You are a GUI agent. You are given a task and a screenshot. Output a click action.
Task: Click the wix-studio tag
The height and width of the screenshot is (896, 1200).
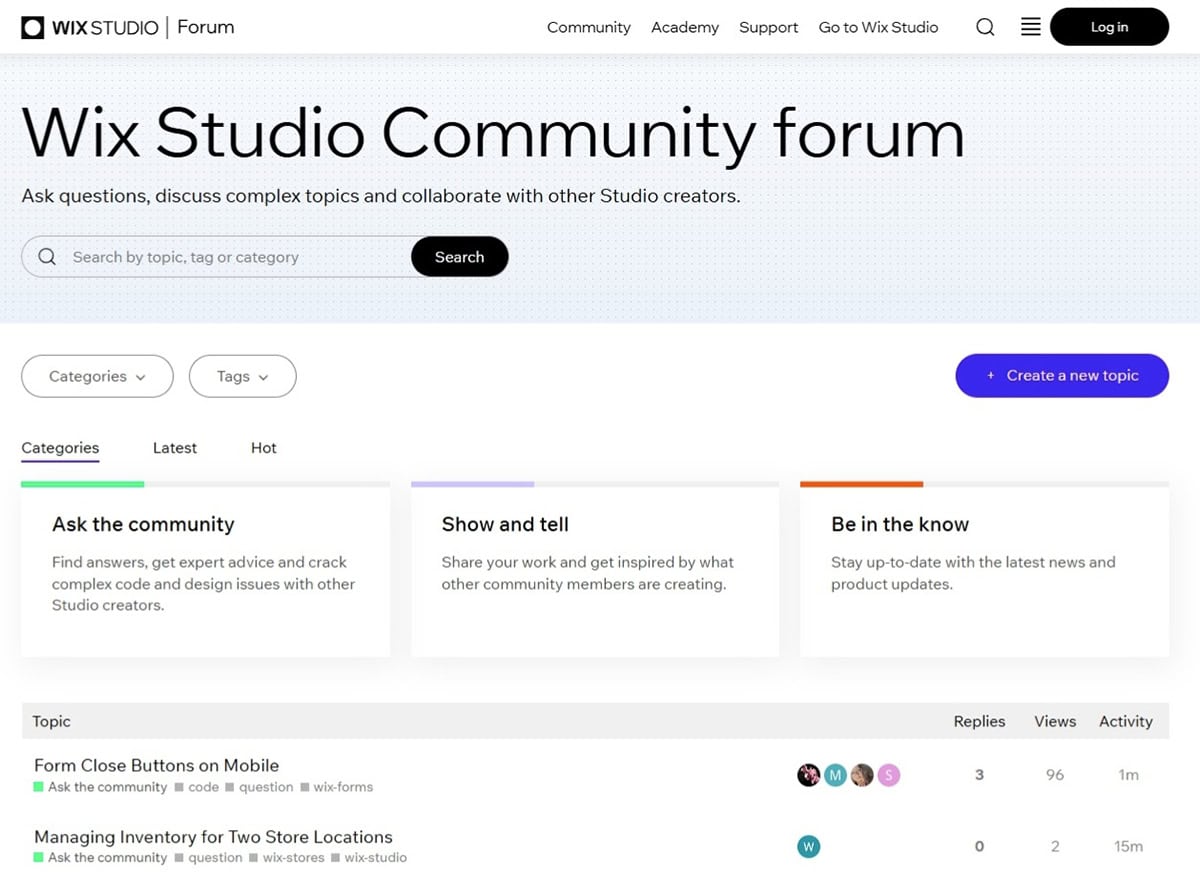click(x=369, y=858)
